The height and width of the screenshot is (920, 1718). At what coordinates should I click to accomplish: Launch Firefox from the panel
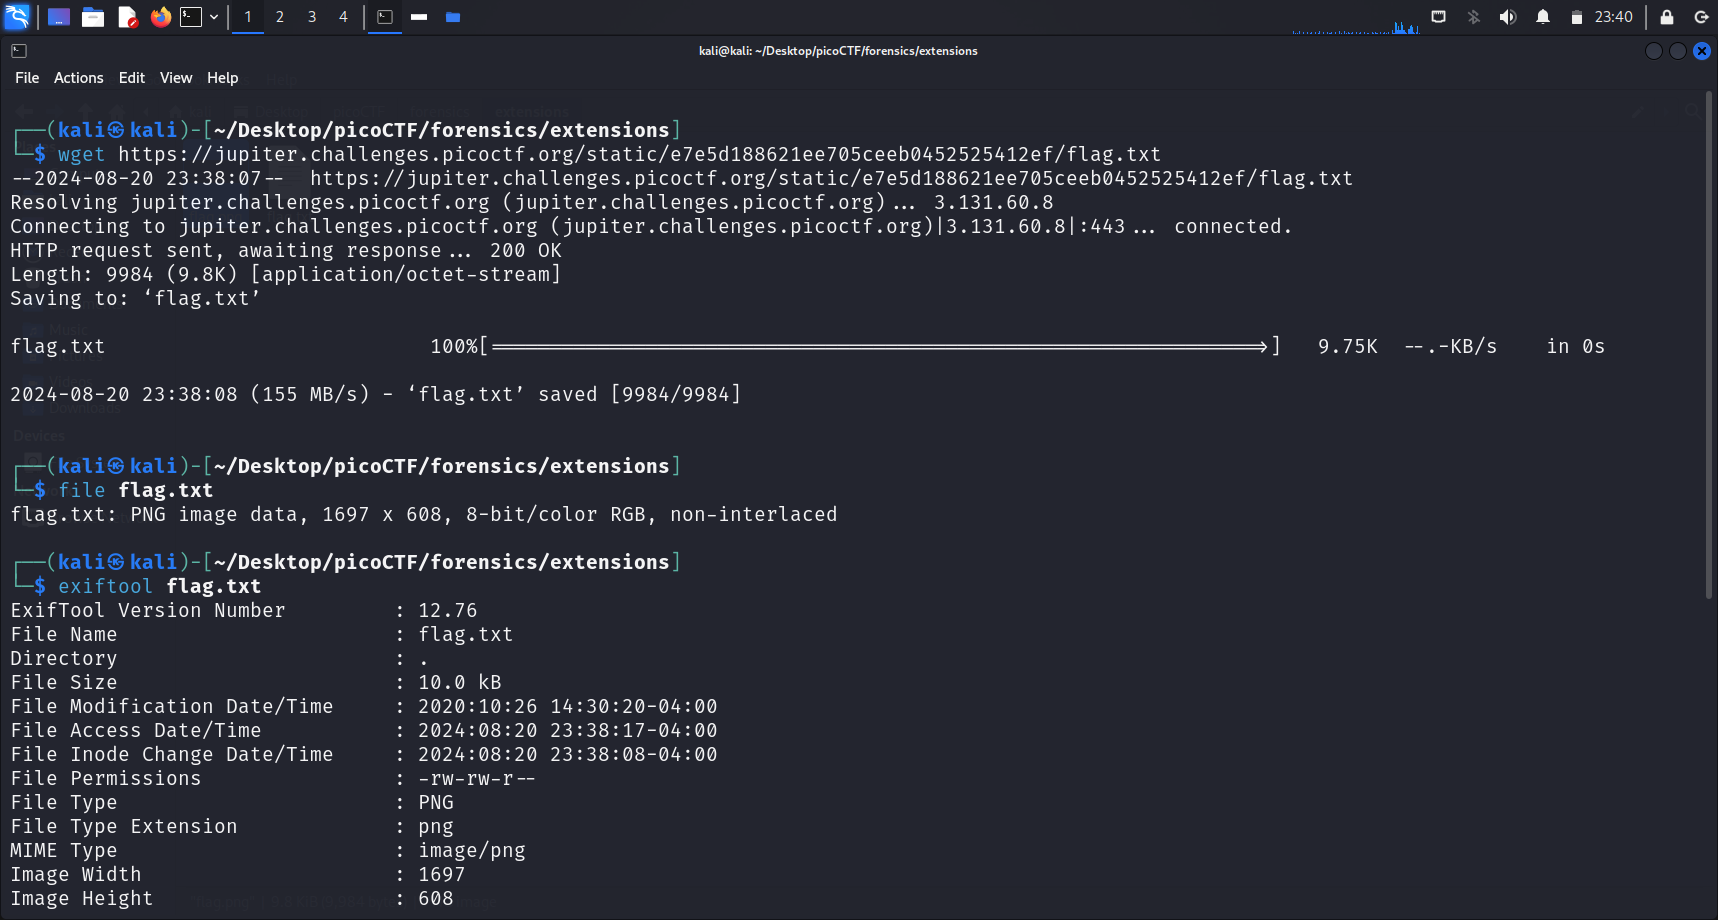160,17
